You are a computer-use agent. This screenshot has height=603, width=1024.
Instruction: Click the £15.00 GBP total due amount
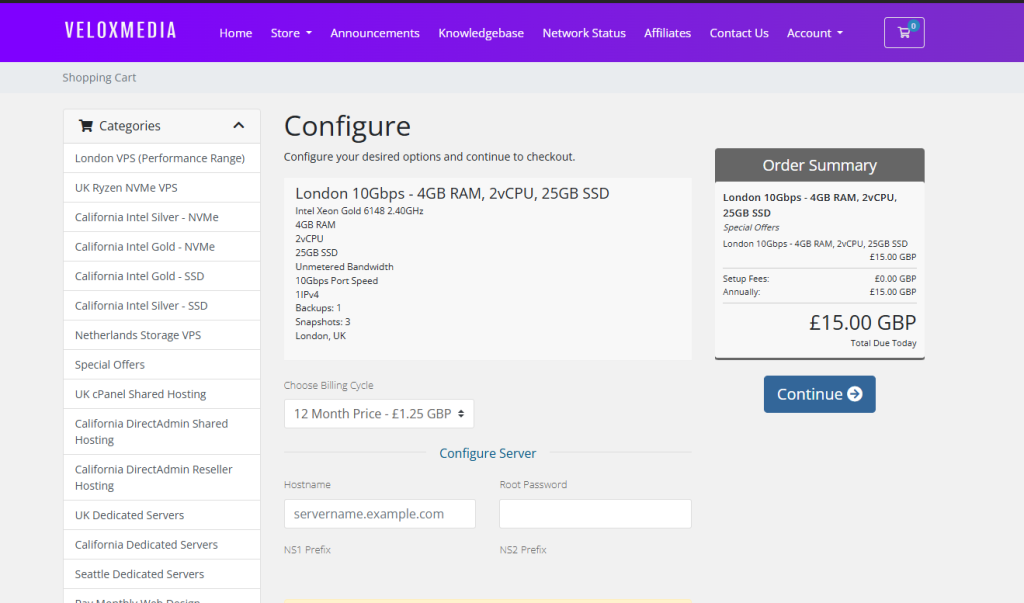(863, 322)
